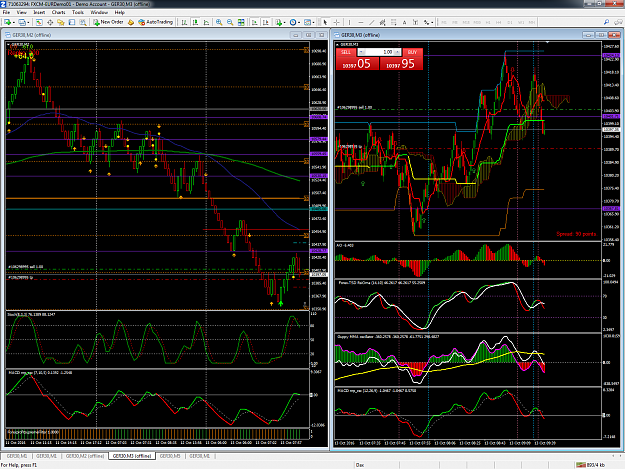The image size is (625, 469).
Task: Toggle the Terminal panel icon
Action: coord(72,22)
